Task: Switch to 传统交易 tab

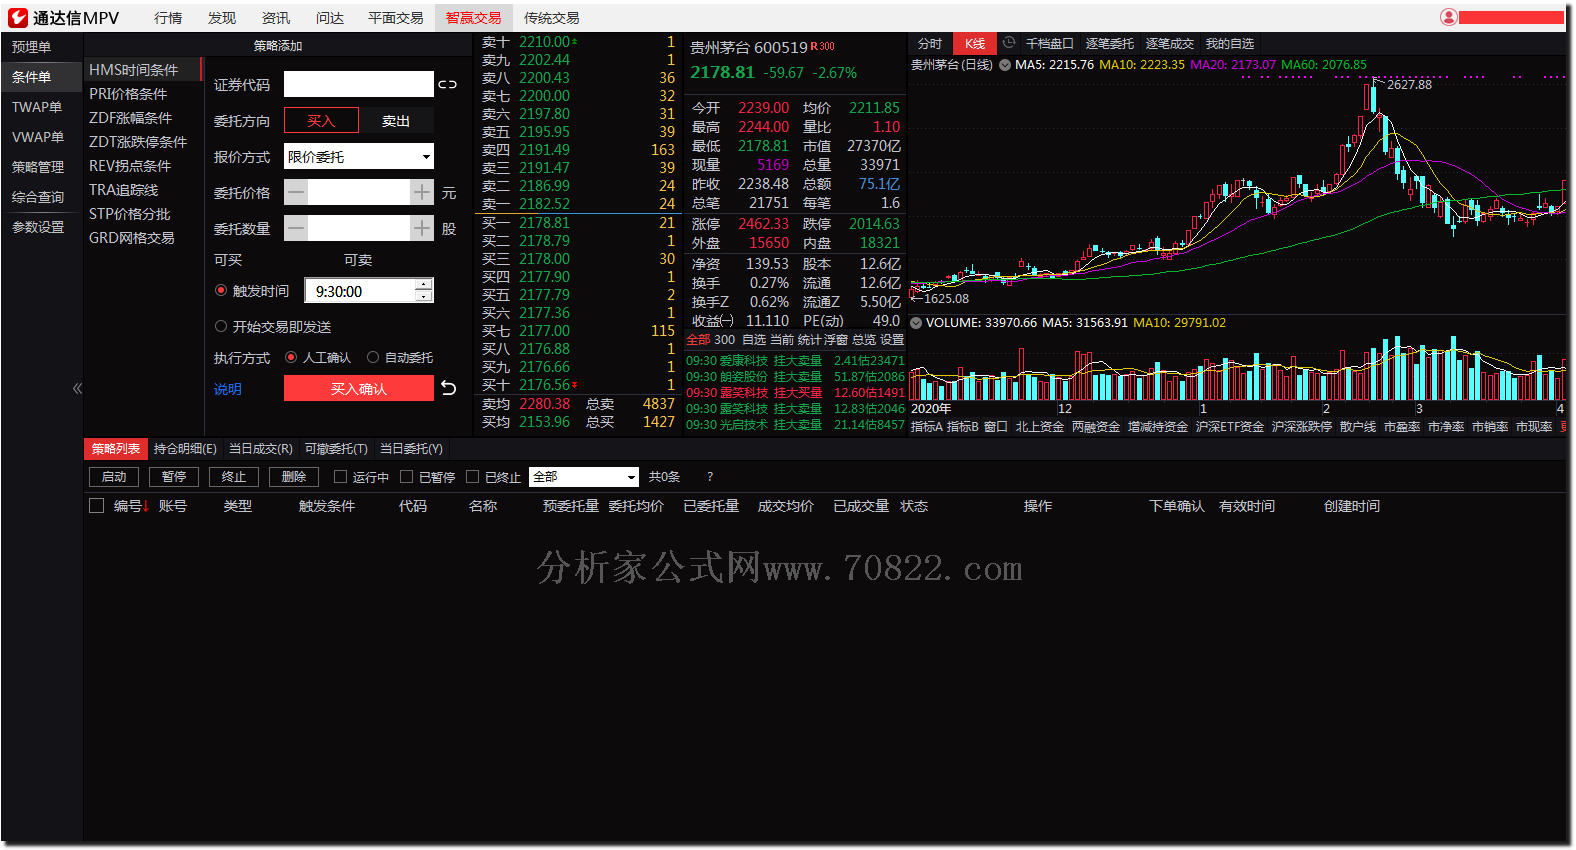Action: 552,18
